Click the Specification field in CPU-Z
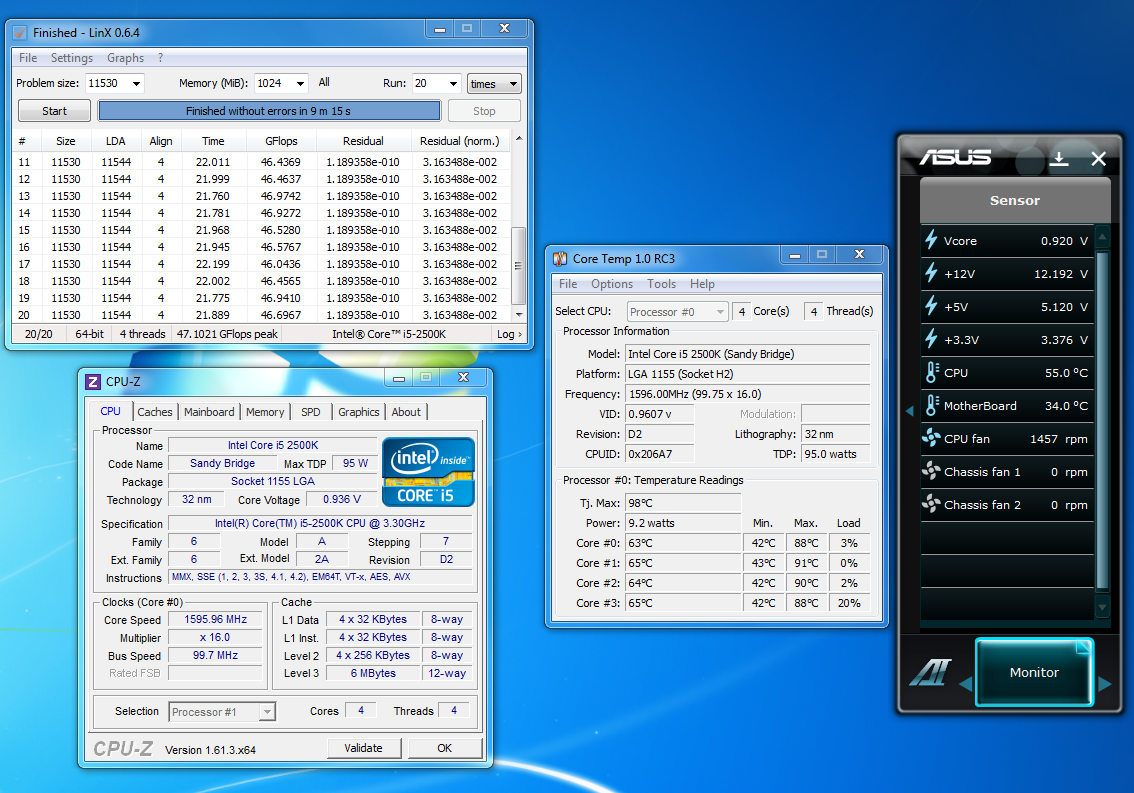 click(320, 523)
